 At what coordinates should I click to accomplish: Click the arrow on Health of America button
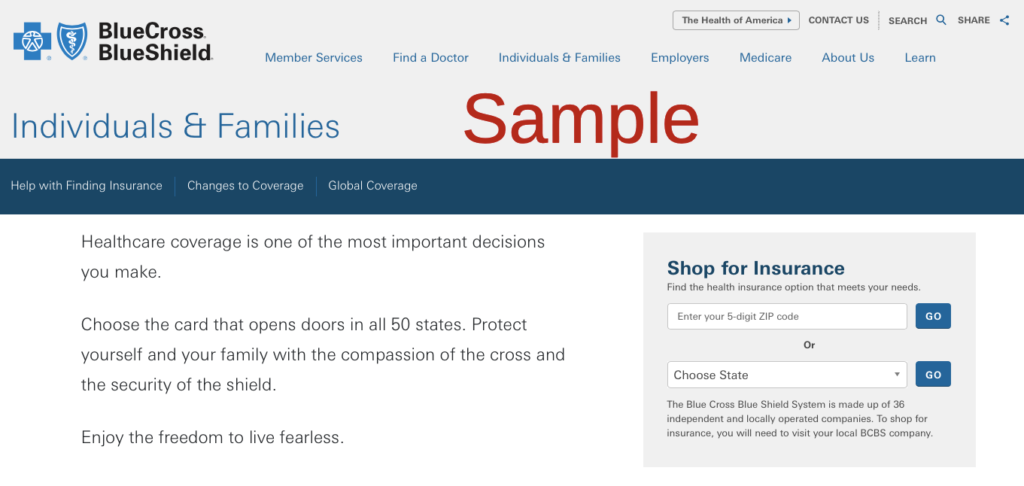pyautogui.click(x=790, y=20)
